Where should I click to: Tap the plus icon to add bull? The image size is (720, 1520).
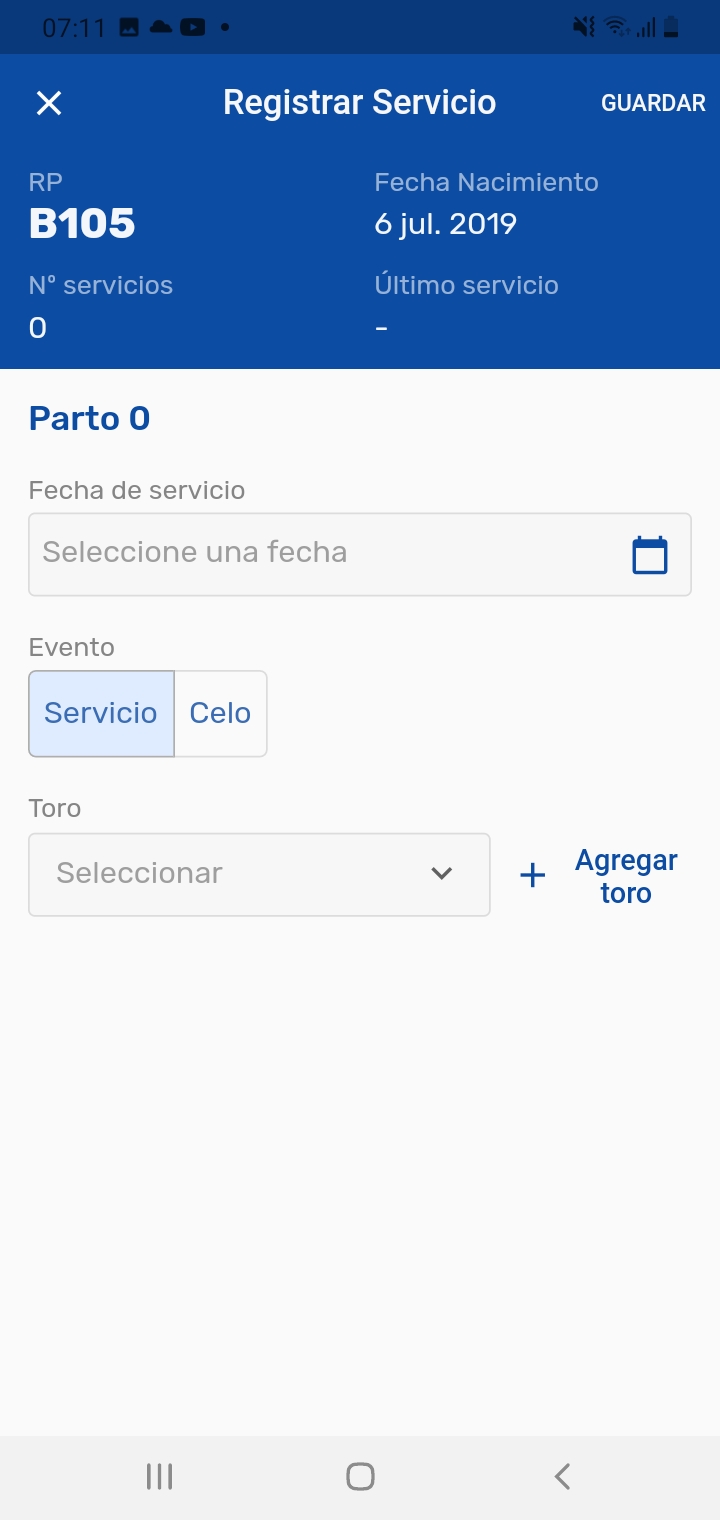coord(533,876)
